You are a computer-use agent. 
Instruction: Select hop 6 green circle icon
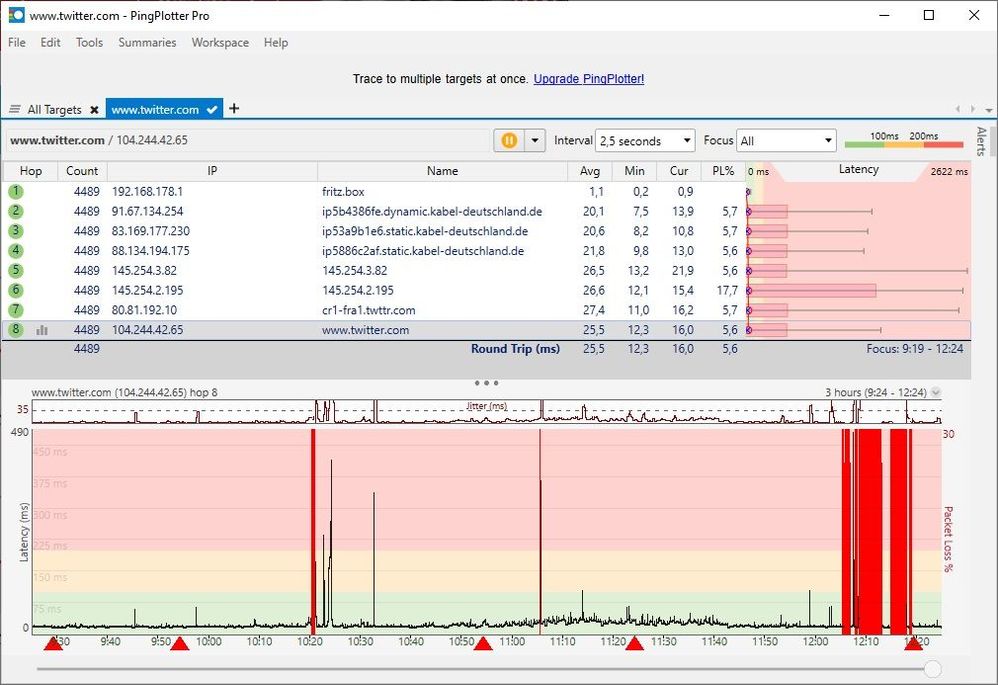click(15, 290)
